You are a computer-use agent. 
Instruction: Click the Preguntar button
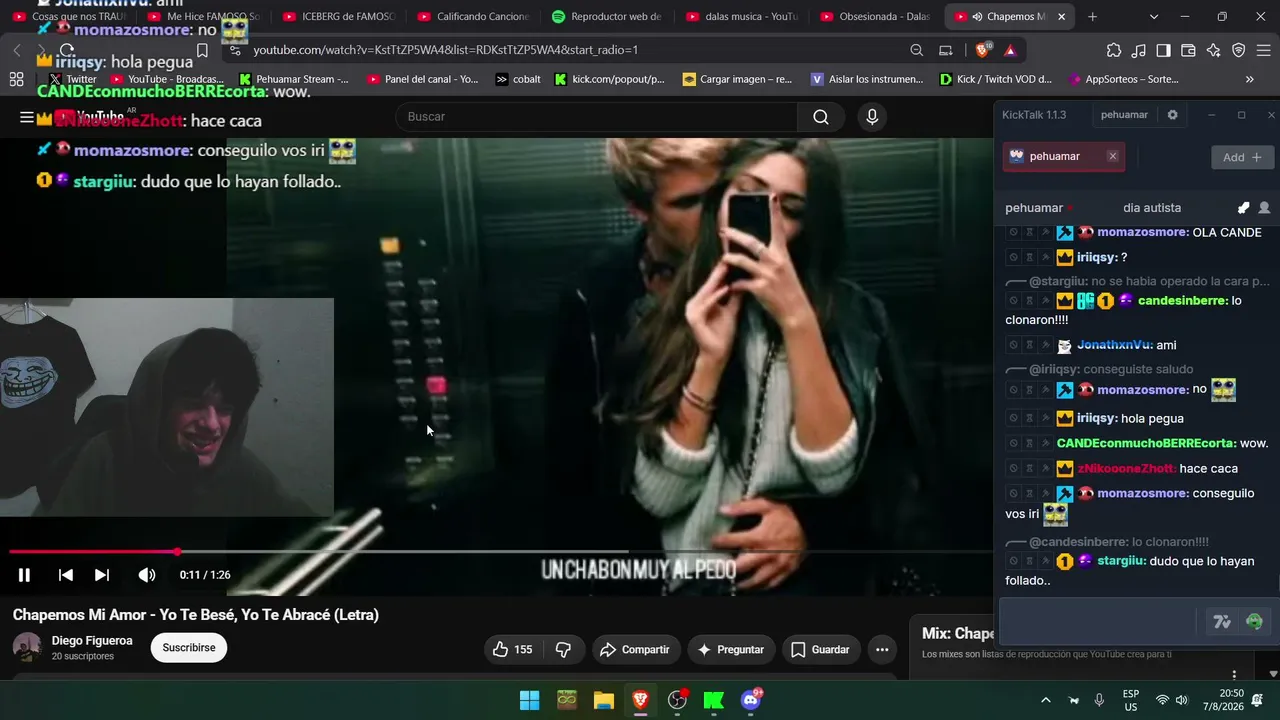point(731,650)
